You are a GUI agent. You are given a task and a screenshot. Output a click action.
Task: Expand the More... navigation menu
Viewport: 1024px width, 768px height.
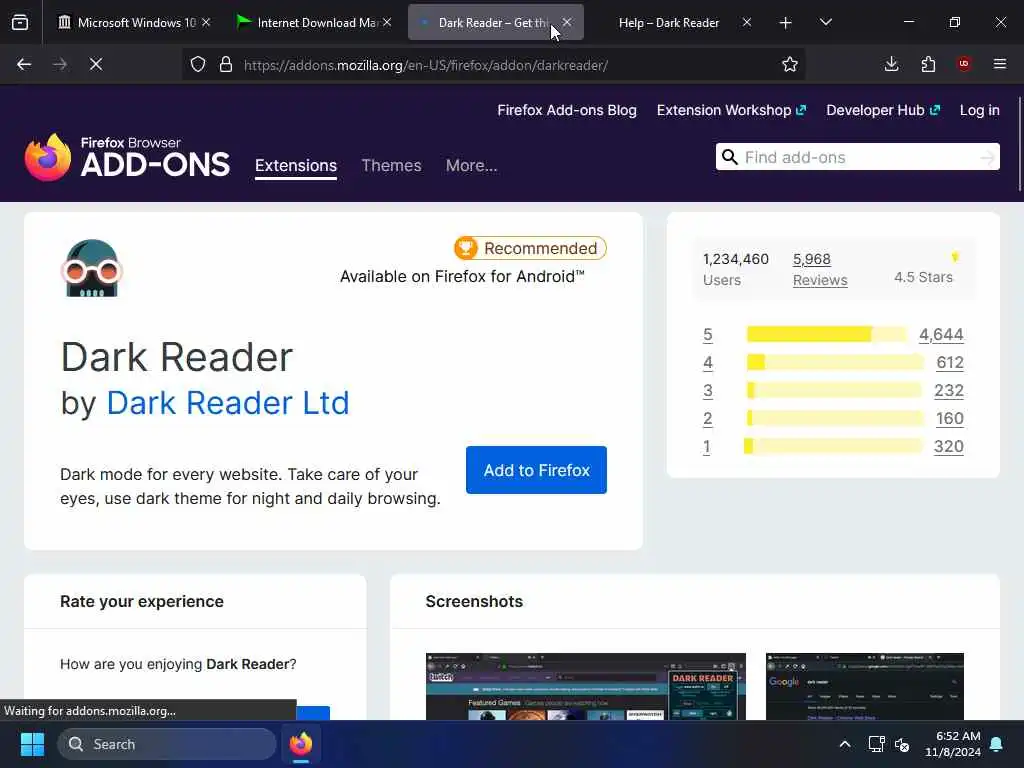pyautogui.click(x=472, y=166)
